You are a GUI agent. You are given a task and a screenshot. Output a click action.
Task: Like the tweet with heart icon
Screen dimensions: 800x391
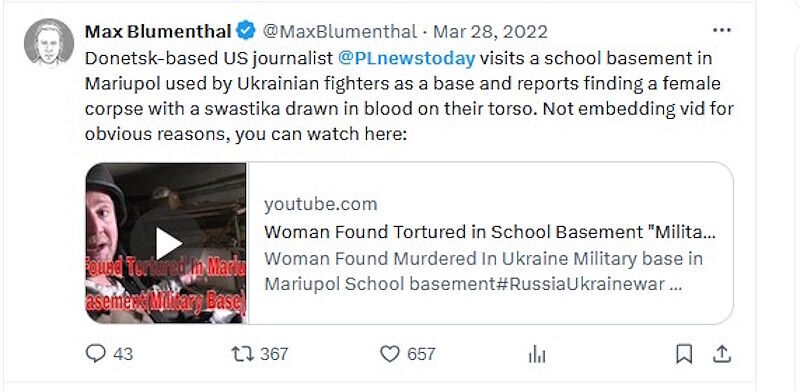pyautogui.click(x=390, y=354)
